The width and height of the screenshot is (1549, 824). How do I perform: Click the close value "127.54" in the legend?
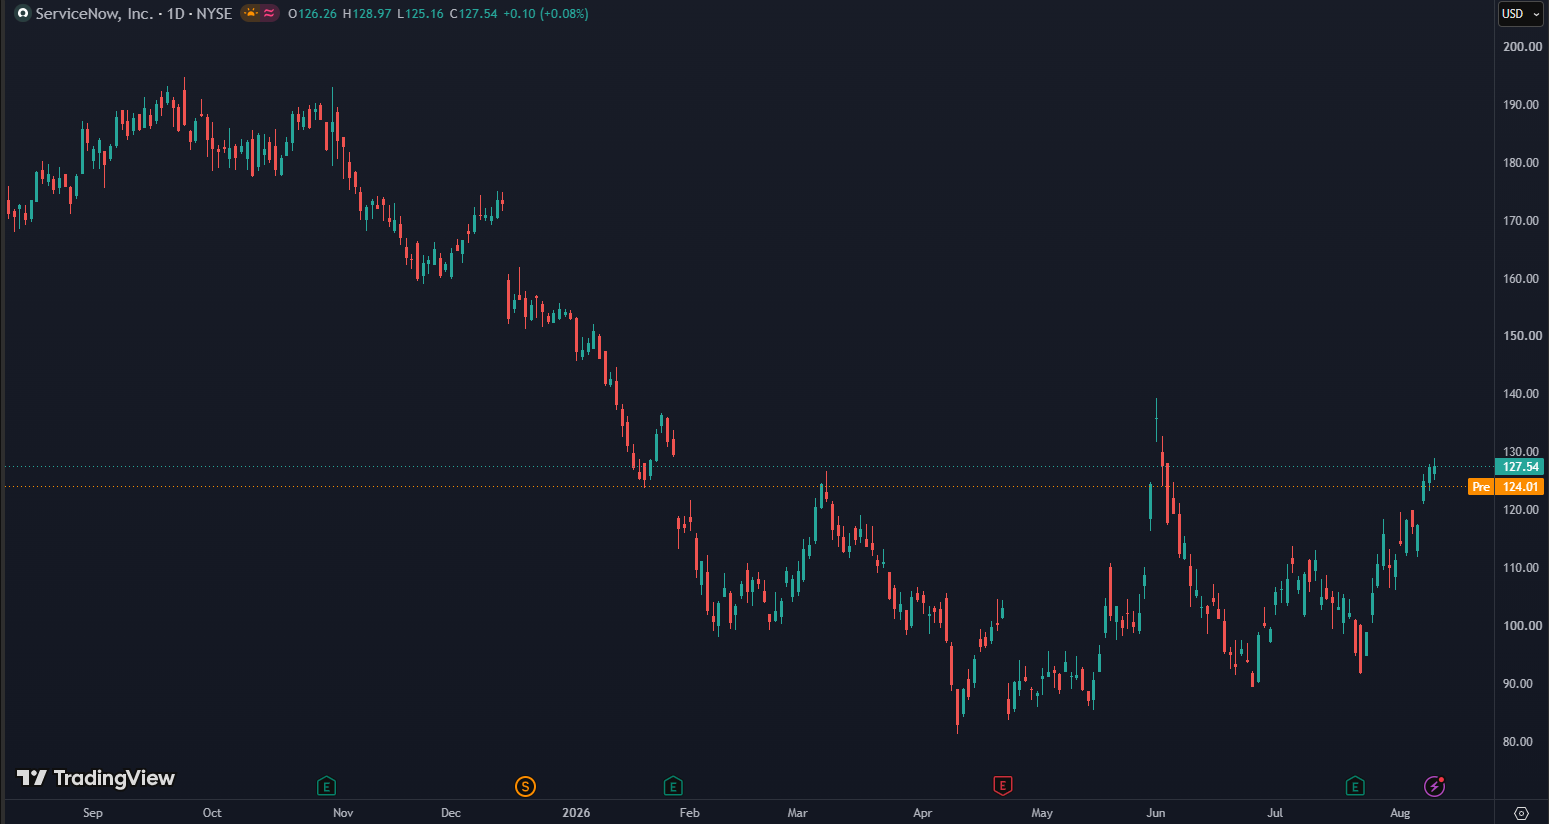[x=478, y=14]
